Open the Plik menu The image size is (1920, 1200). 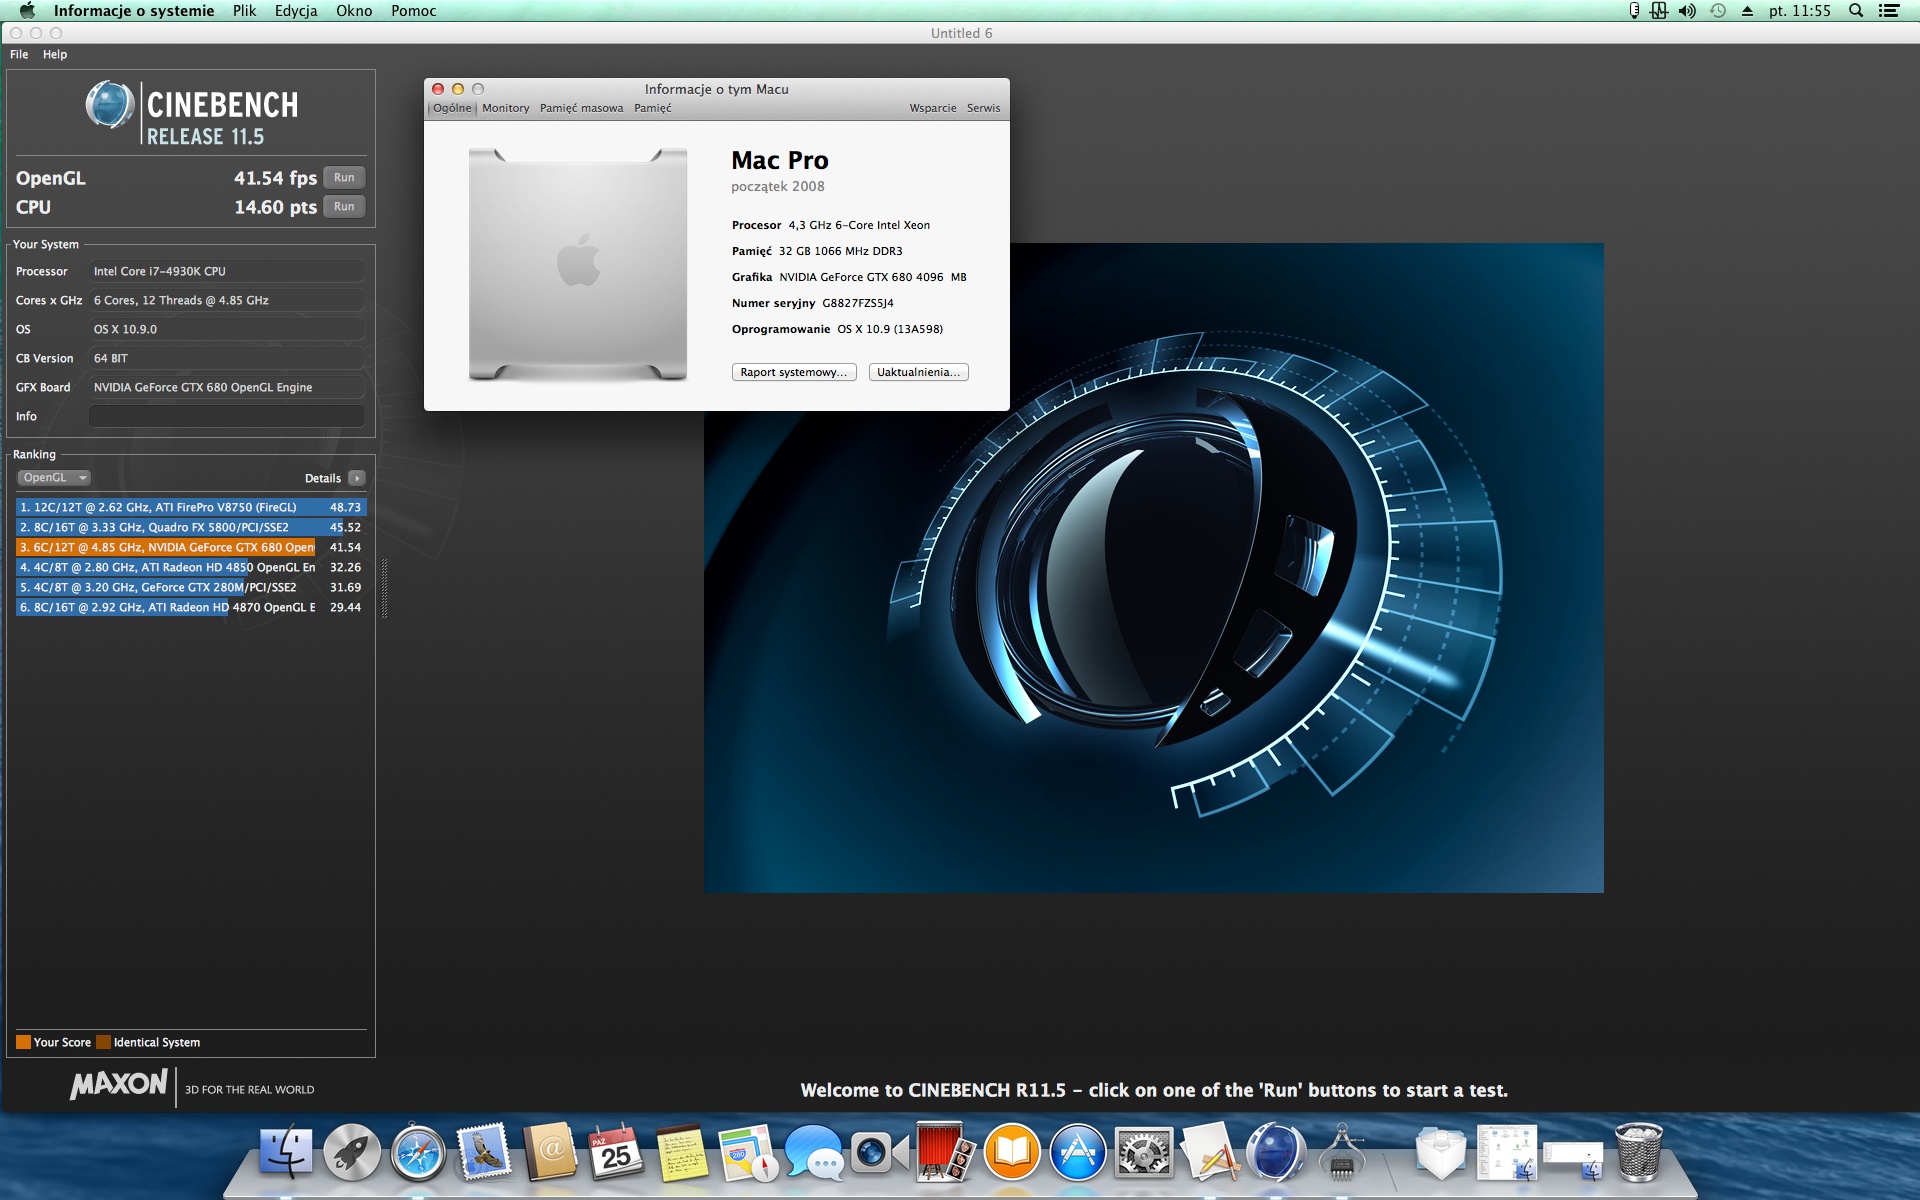(x=244, y=11)
